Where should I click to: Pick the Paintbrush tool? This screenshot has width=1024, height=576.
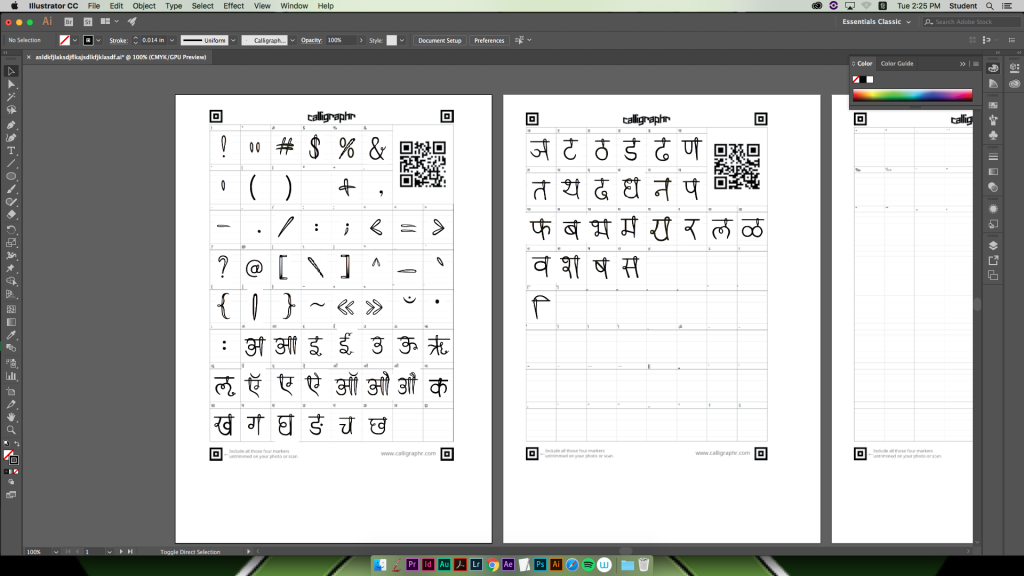click(11, 190)
